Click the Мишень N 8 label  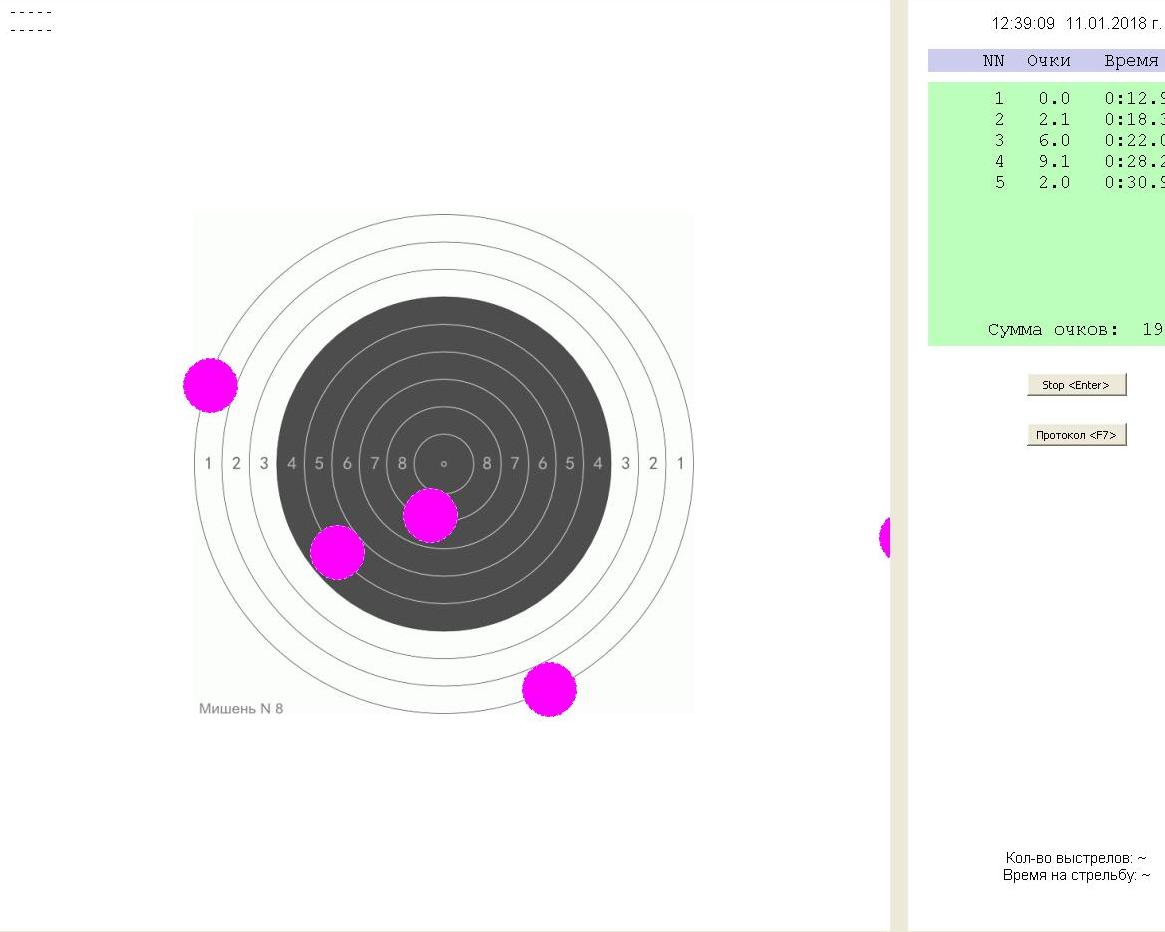coord(241,709)
